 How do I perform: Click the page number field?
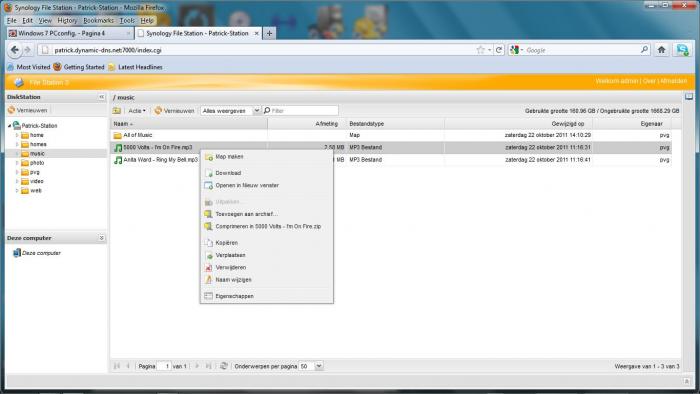pos(163,366)
